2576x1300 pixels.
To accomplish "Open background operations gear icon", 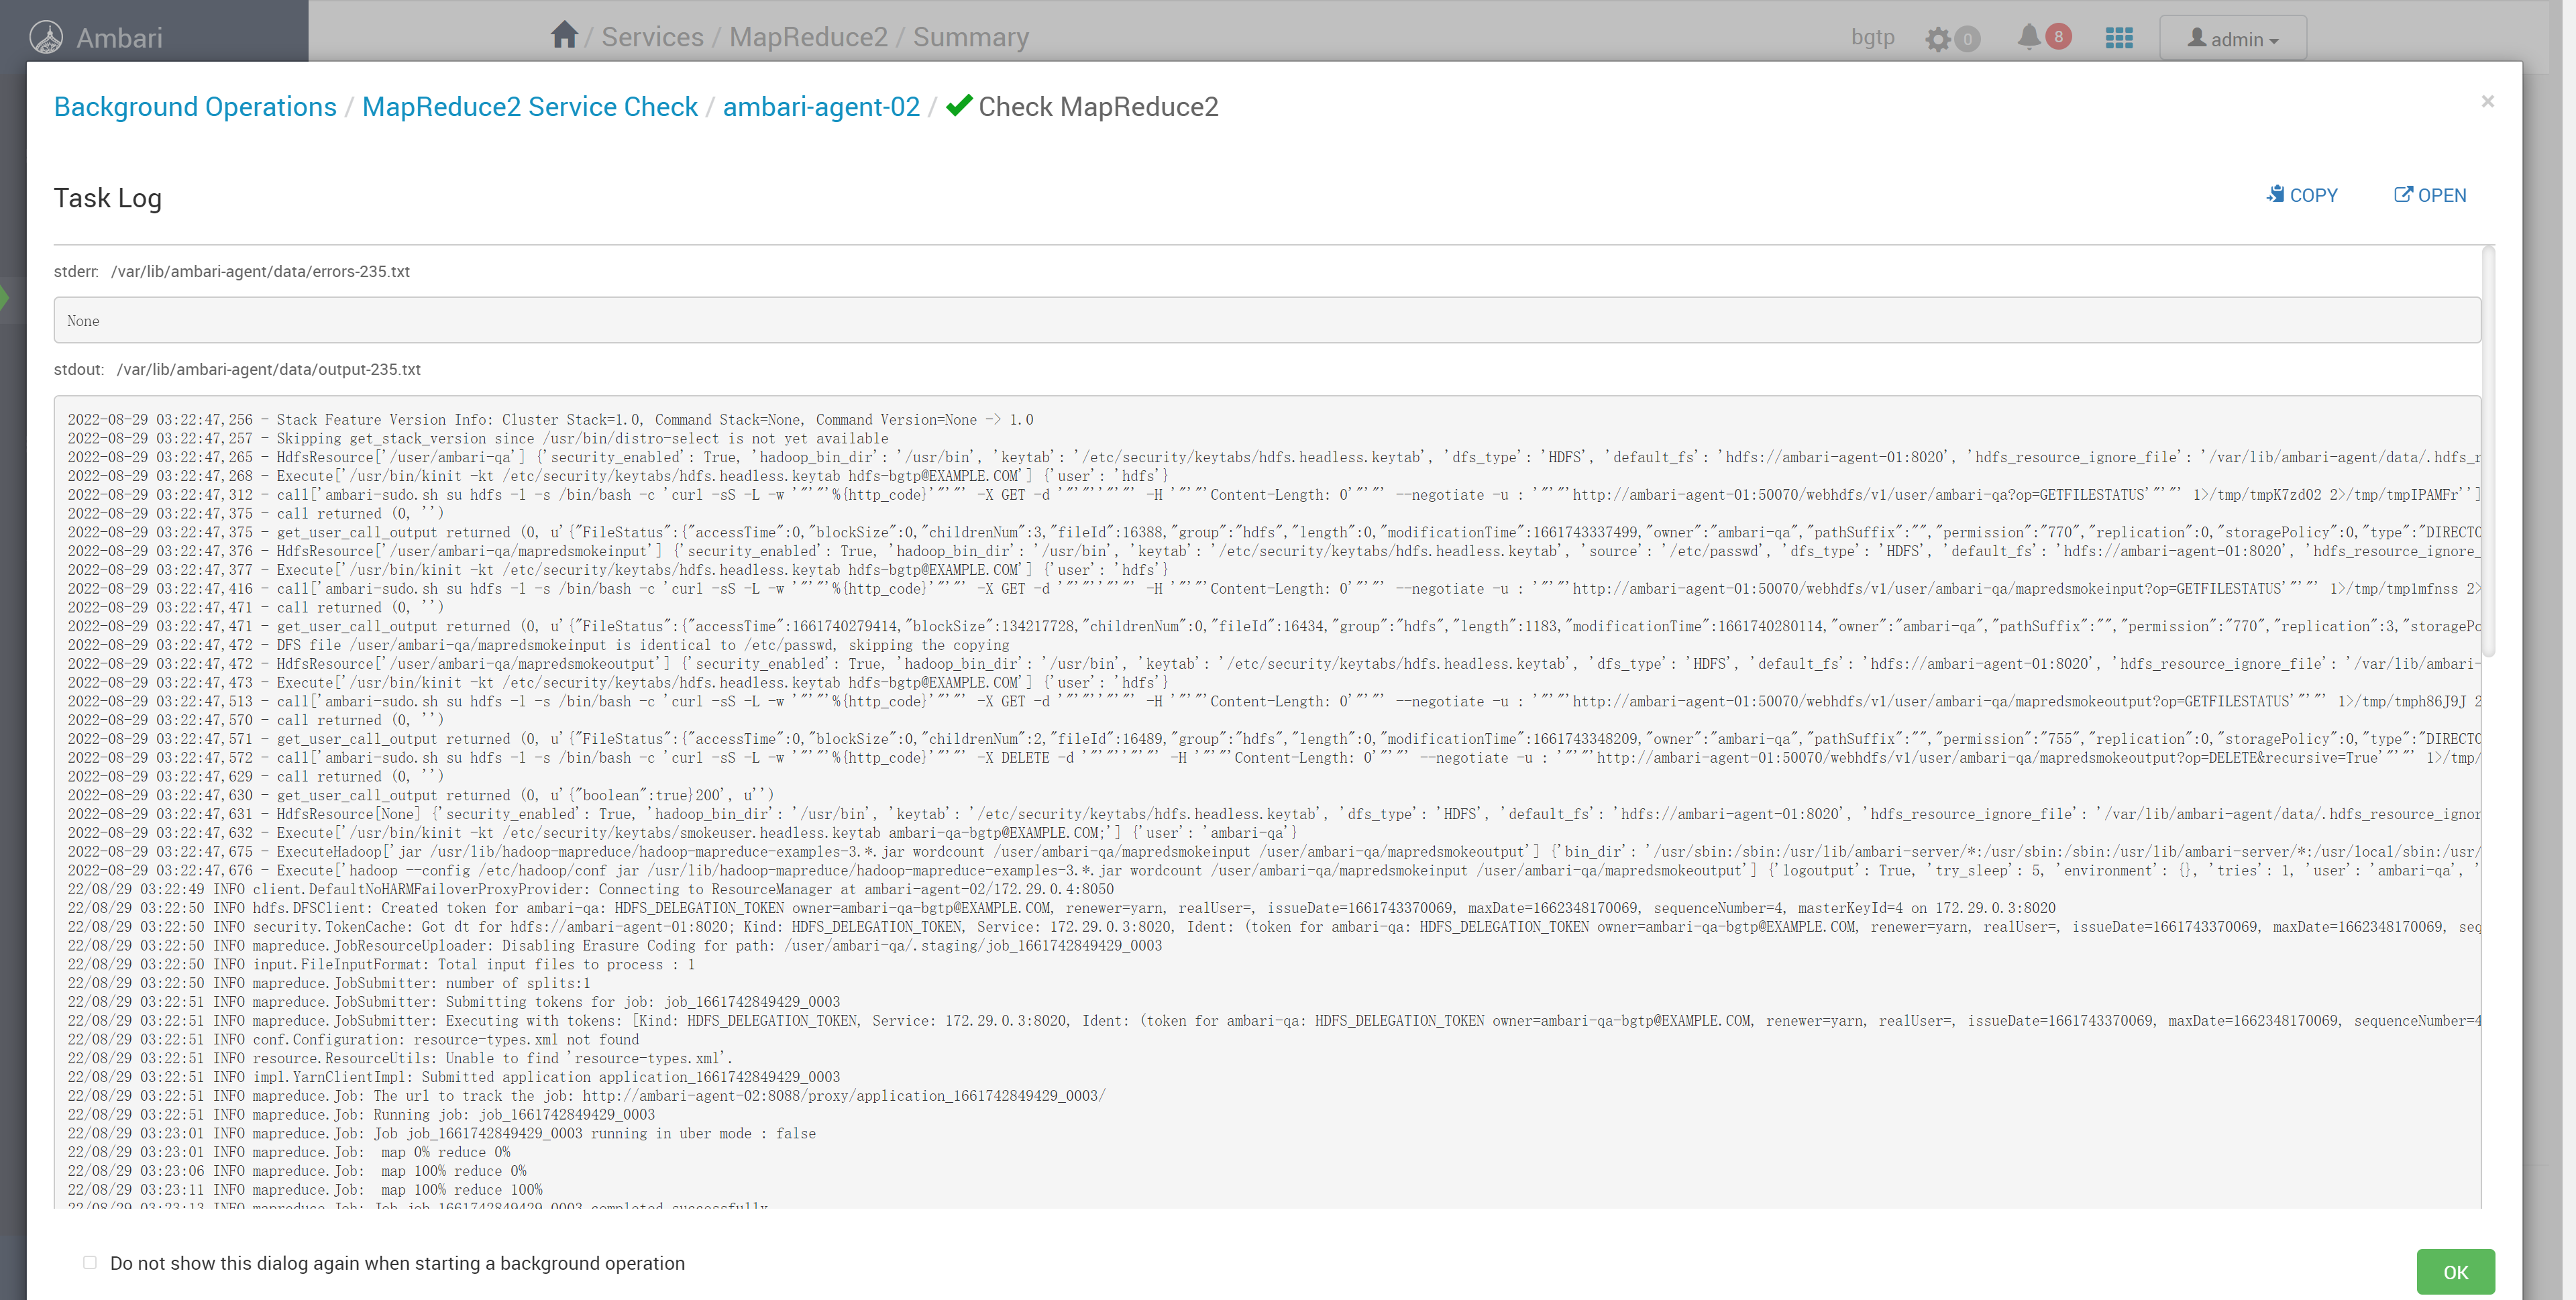I will (1938, 39).
